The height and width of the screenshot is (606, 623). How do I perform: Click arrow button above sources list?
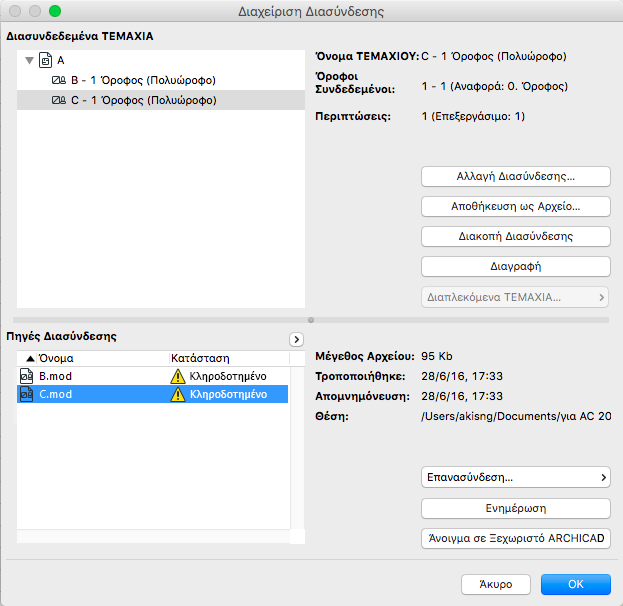296,339
